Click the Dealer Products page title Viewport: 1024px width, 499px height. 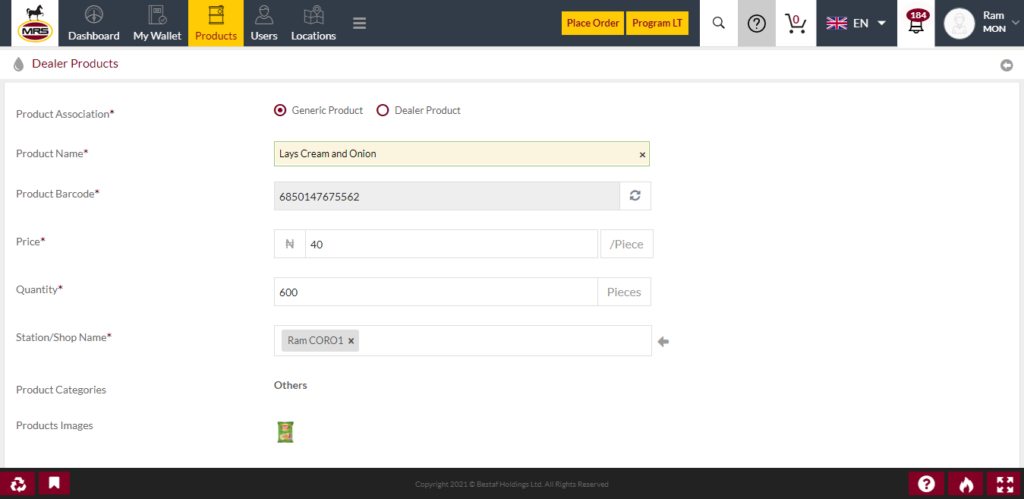(75, 63)
